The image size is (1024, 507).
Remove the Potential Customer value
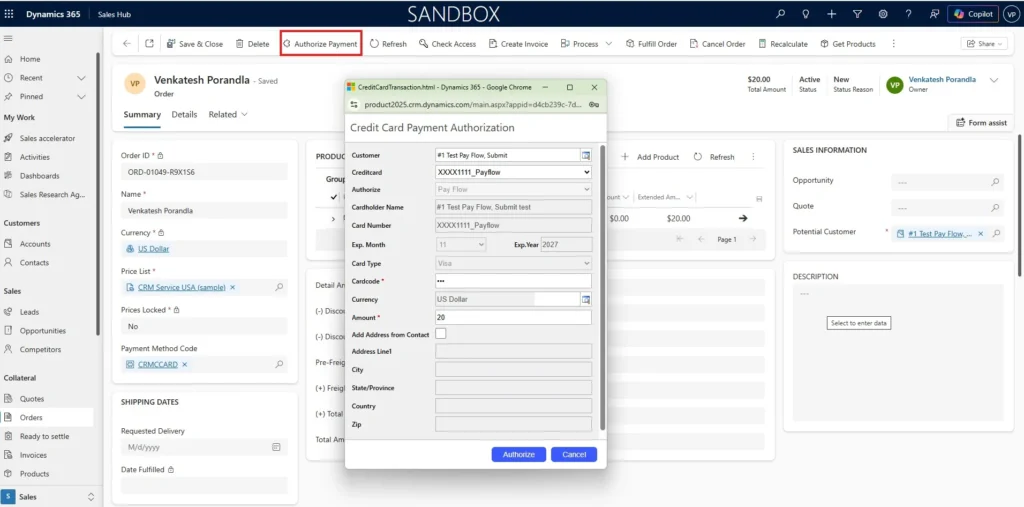click(980, 234)
